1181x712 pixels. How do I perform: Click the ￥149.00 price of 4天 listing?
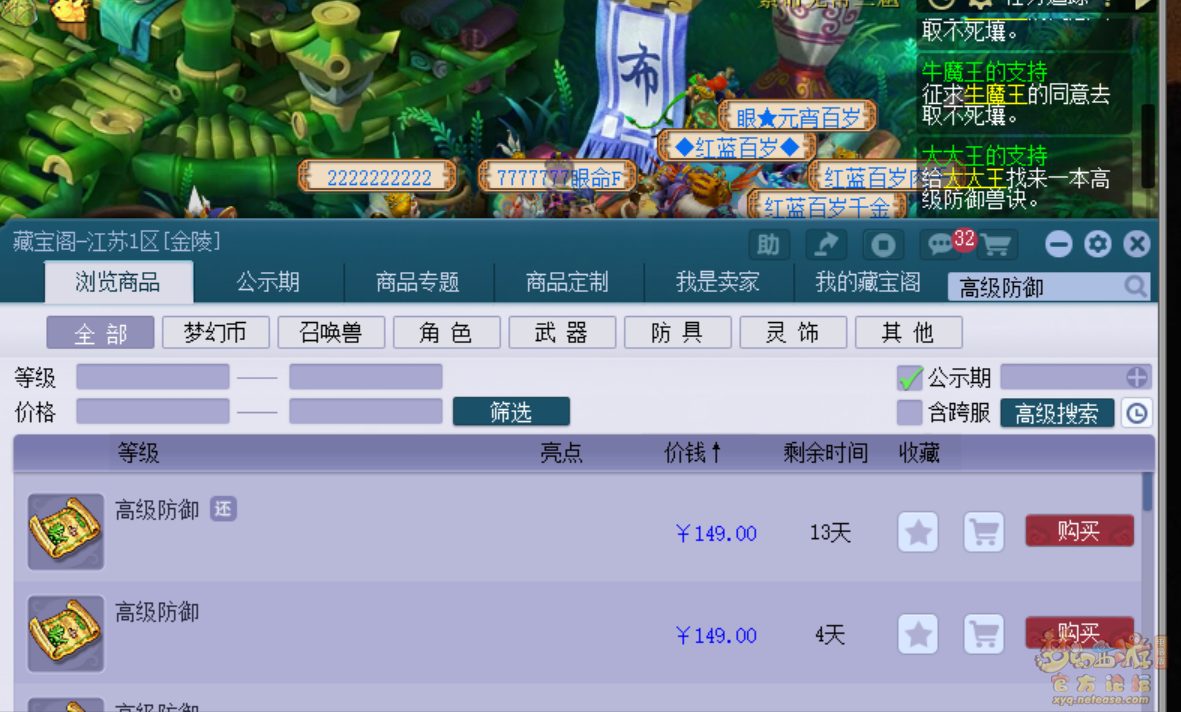[x=716, y=635]
